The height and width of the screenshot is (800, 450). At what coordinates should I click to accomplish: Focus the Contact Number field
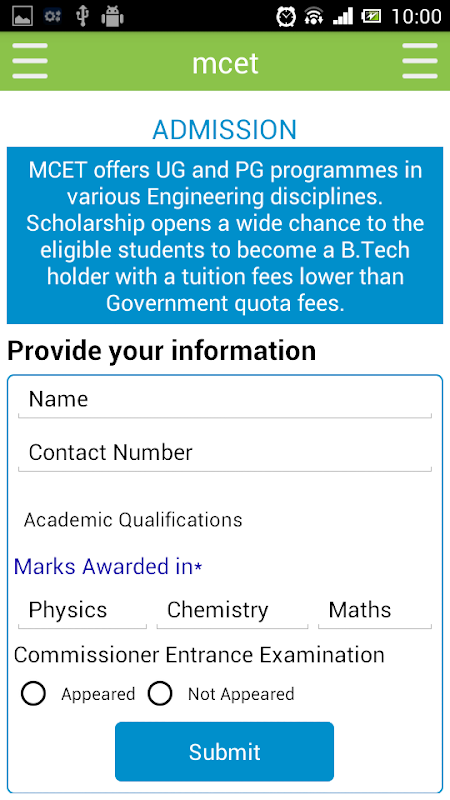coord(224,454)
